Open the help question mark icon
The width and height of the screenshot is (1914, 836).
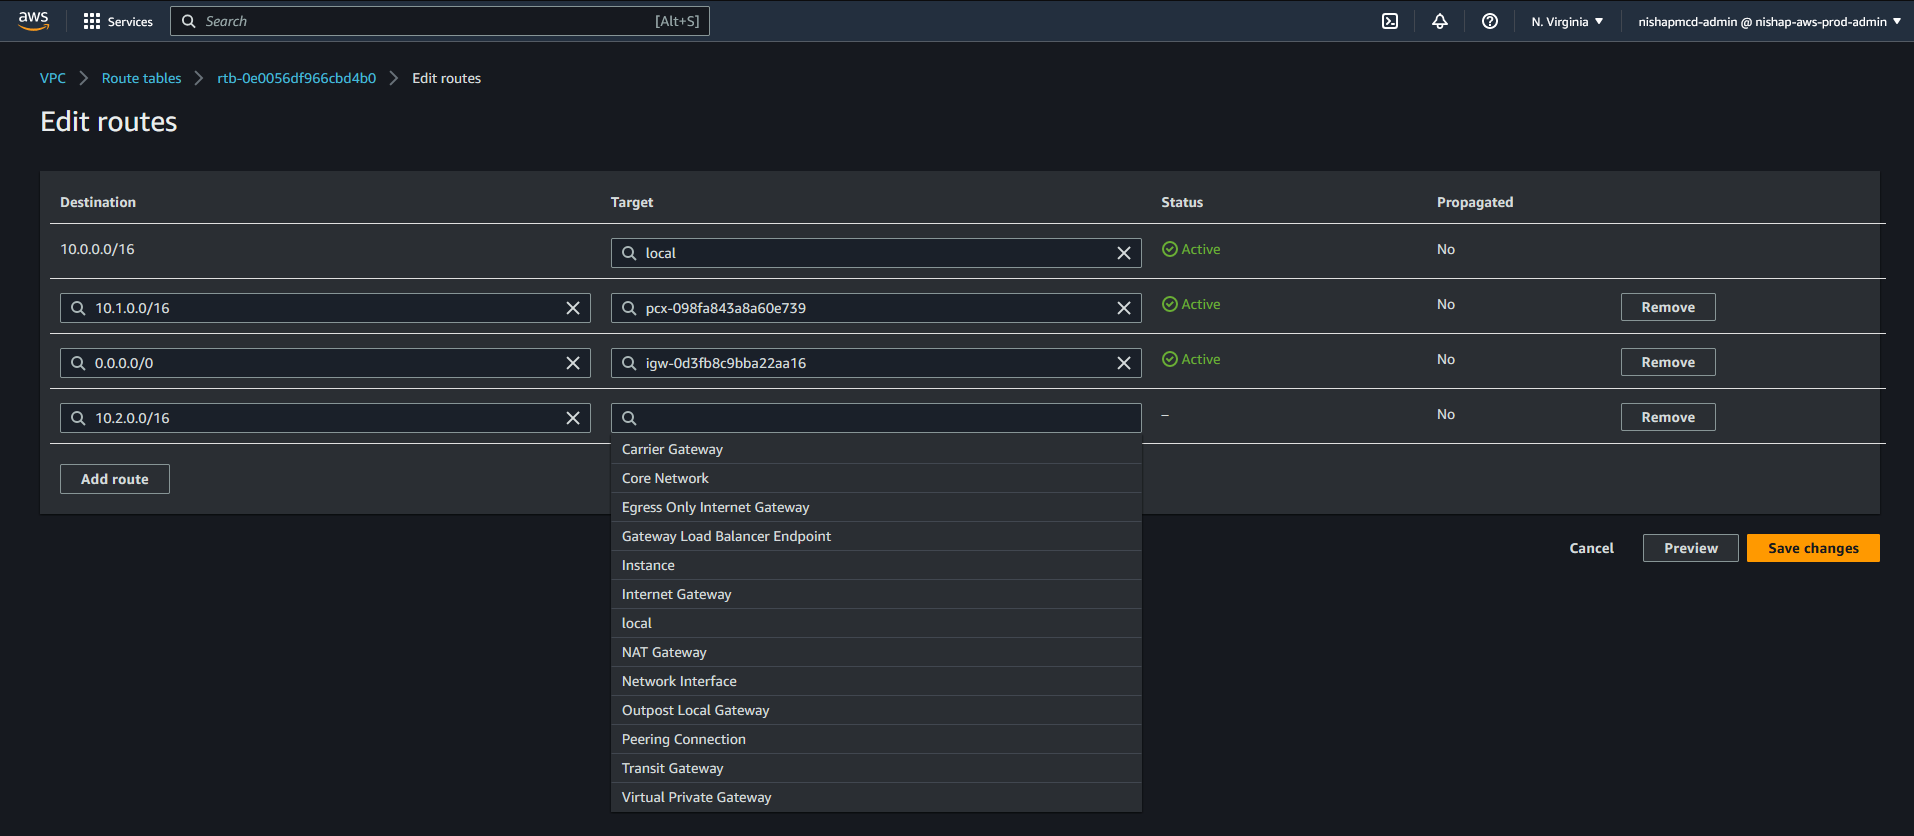click(x=1490, y=21)
